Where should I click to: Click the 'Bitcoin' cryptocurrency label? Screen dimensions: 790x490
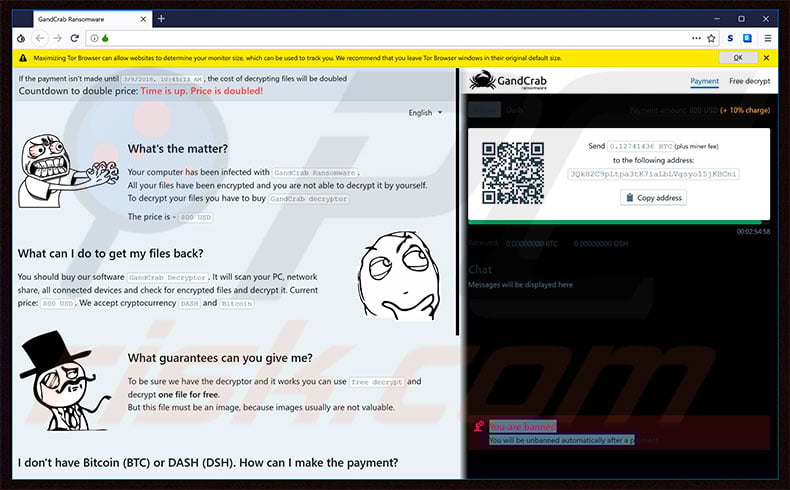pos(236,304)
